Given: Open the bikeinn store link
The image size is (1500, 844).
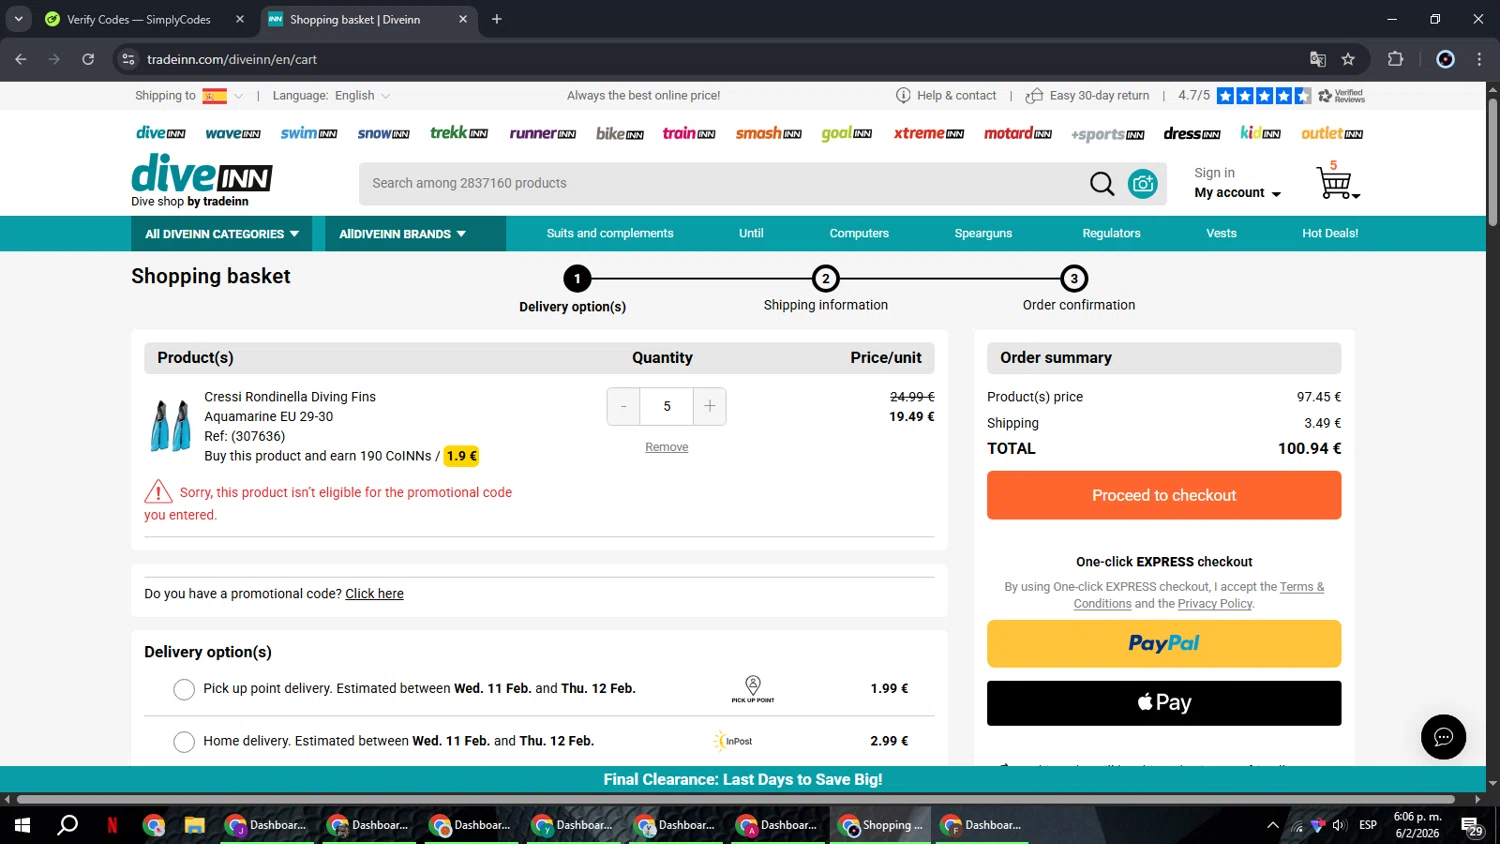Looking at the screenshot, I should pos(620,133).
